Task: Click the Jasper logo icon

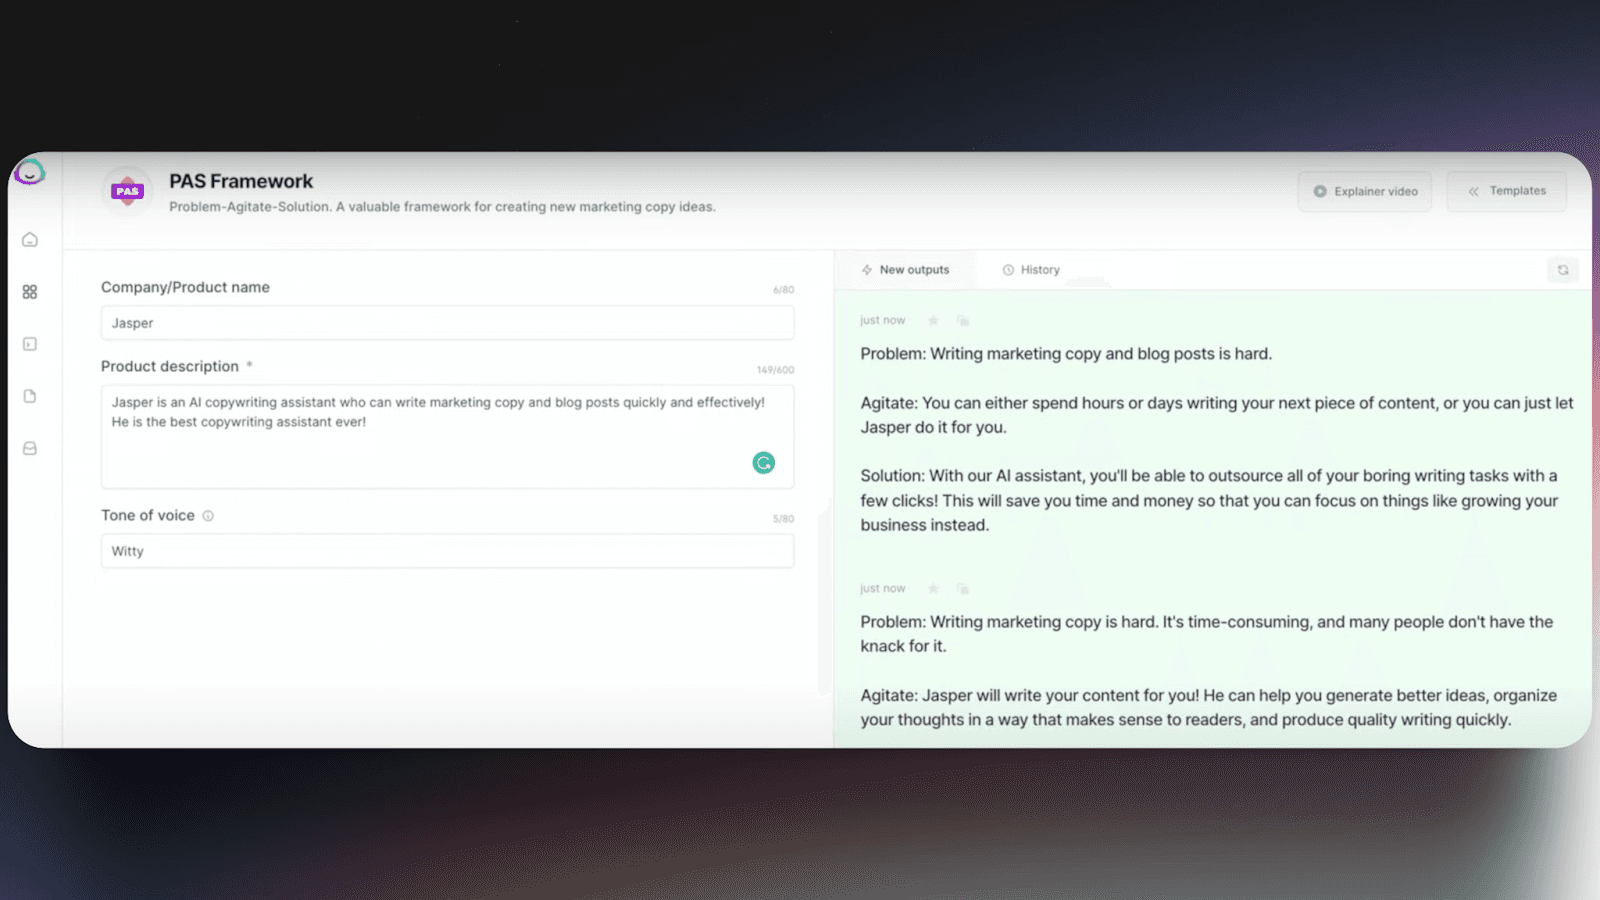Action: tap(30, 172)
